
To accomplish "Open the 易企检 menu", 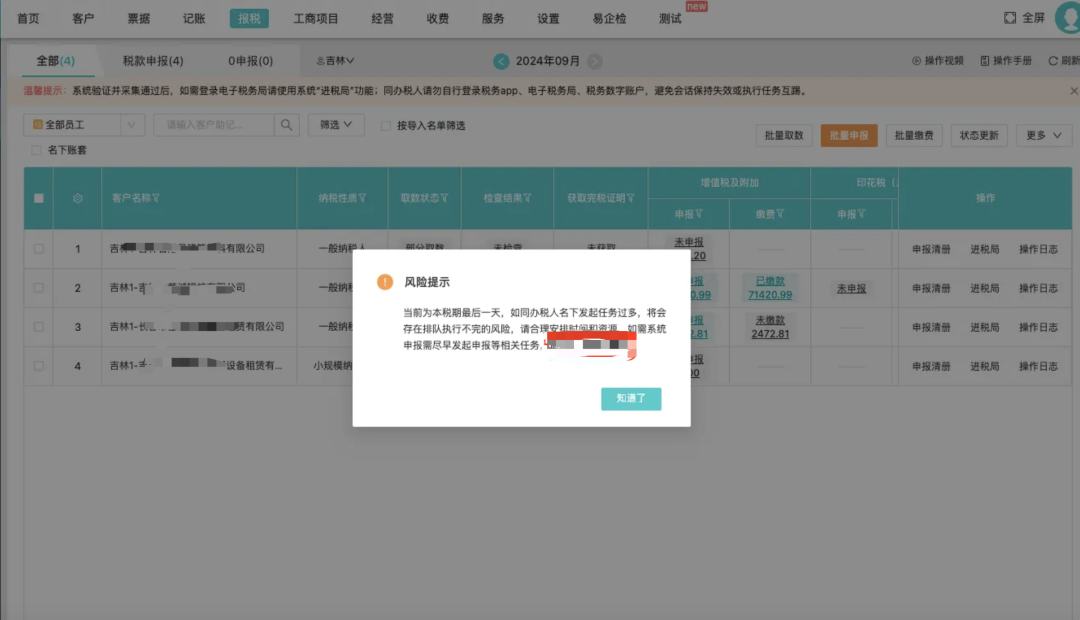I will (610, 19).
